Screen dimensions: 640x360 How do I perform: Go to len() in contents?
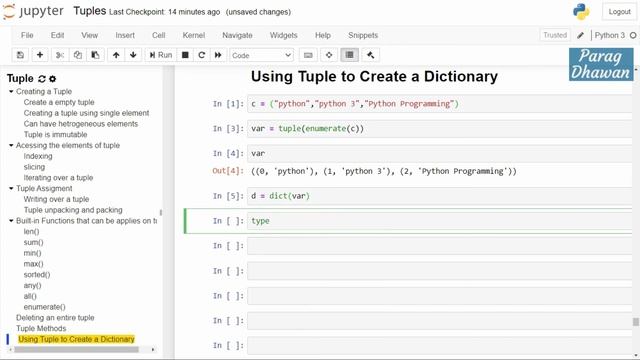(x=31, y=231)
